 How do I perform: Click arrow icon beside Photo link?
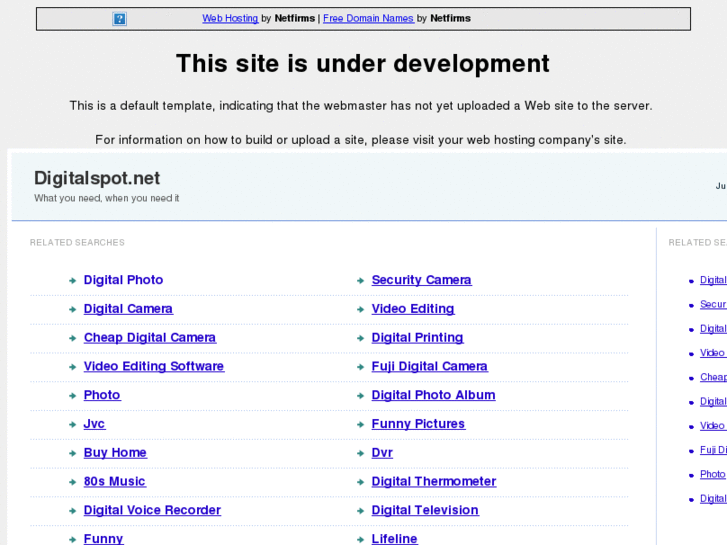[72, 396]
